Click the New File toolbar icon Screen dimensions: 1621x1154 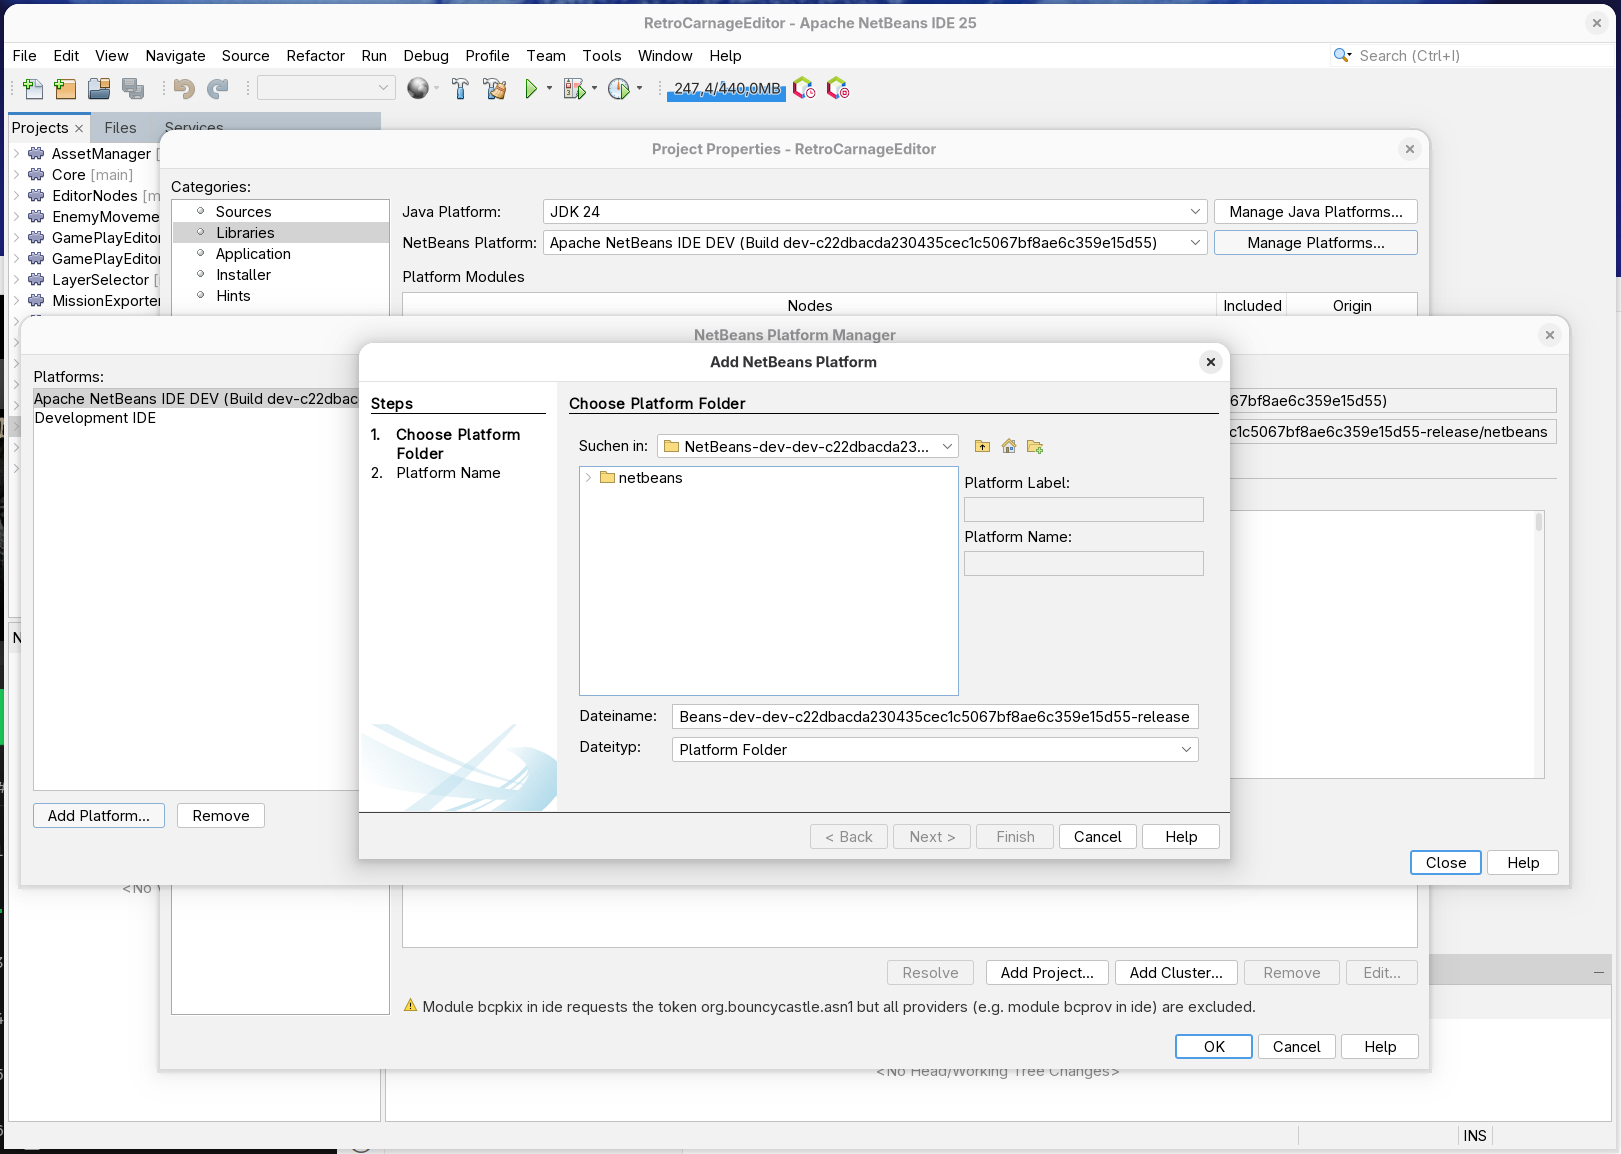33,89
